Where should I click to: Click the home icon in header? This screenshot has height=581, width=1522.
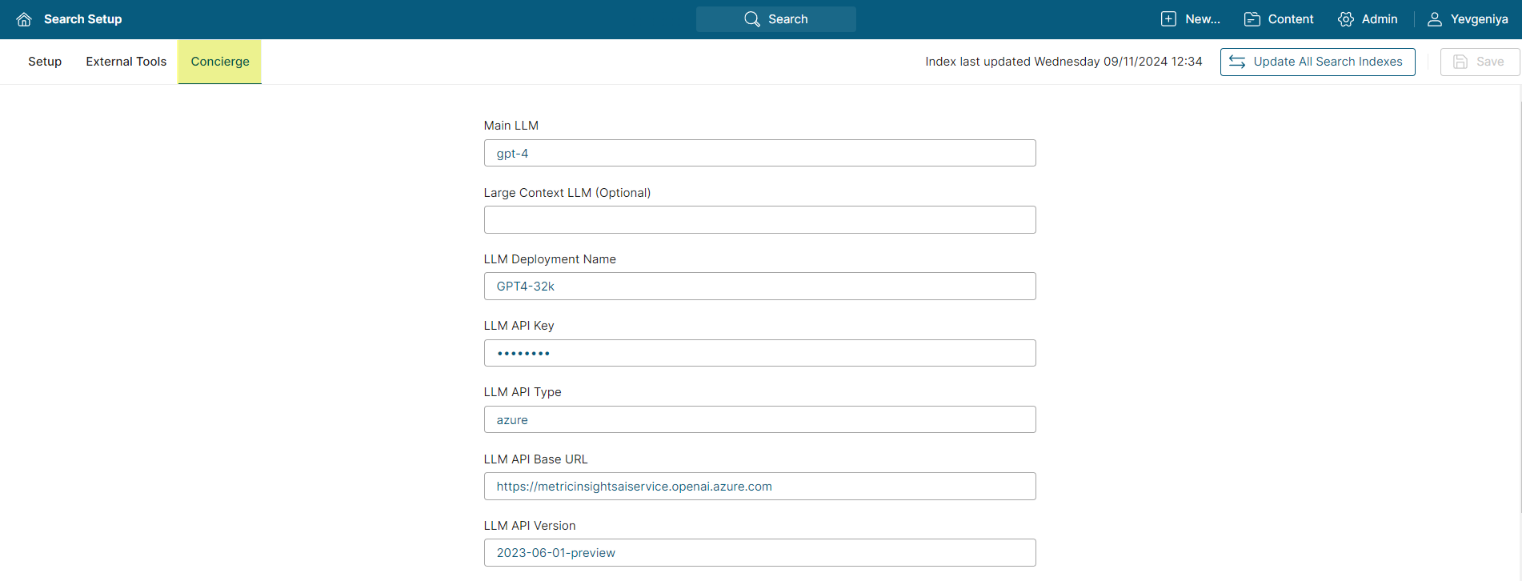[24, 19]
